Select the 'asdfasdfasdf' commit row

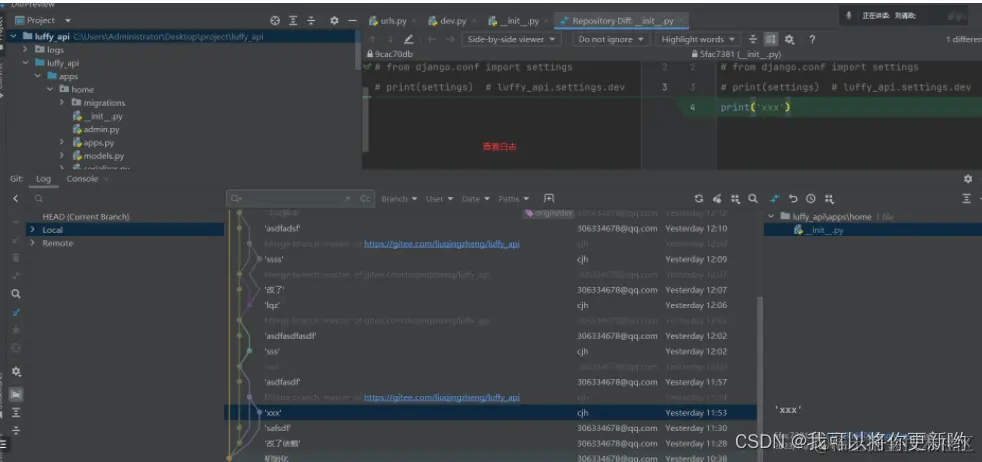tap(490, 336)
